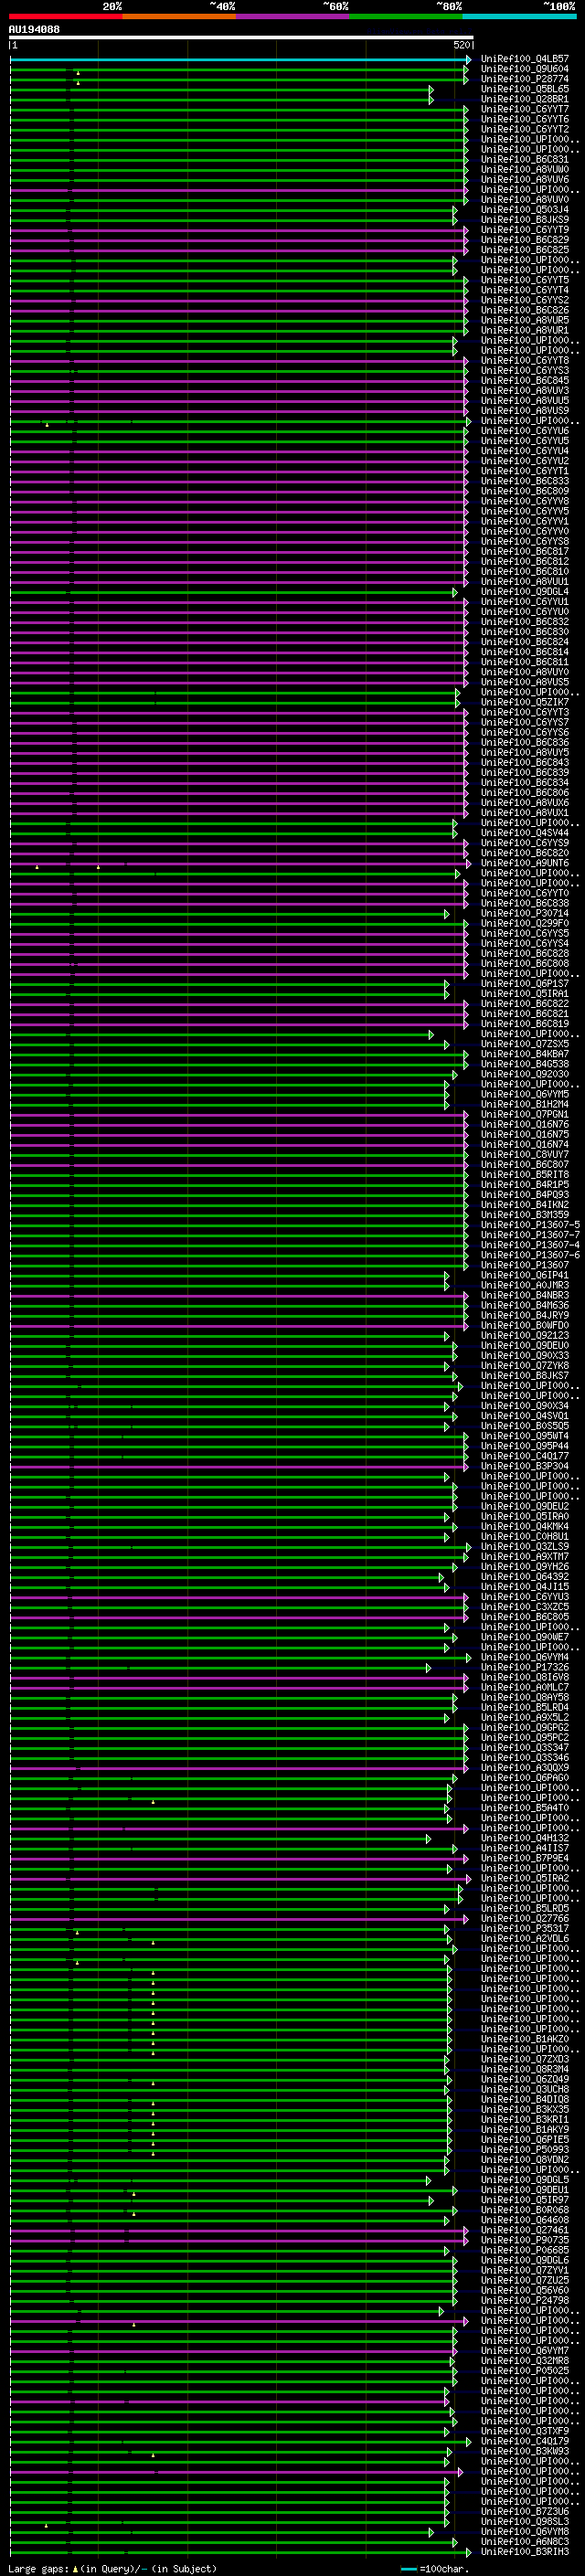The height and width of the screenshot is (2576, 585).
Task: Select the UniRef100_Q3TXF9 hit label
Action: (525, 2431)
